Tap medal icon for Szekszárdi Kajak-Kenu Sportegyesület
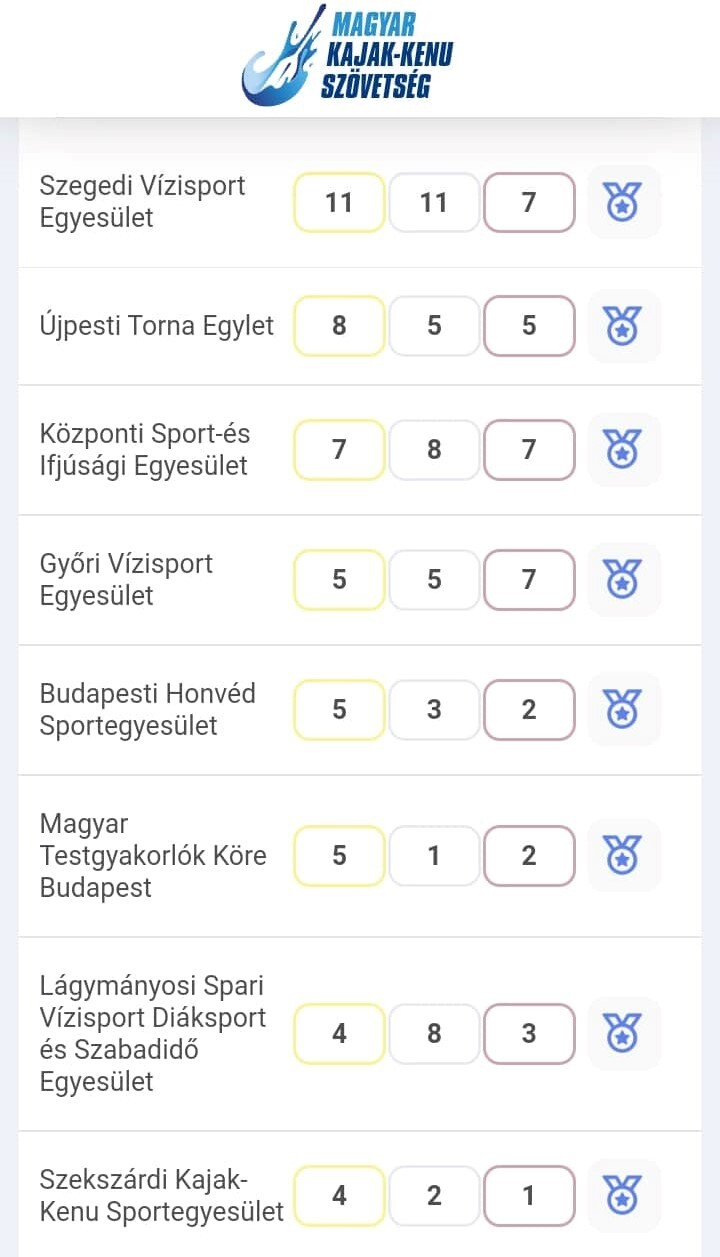 (x=623, y=1196)
